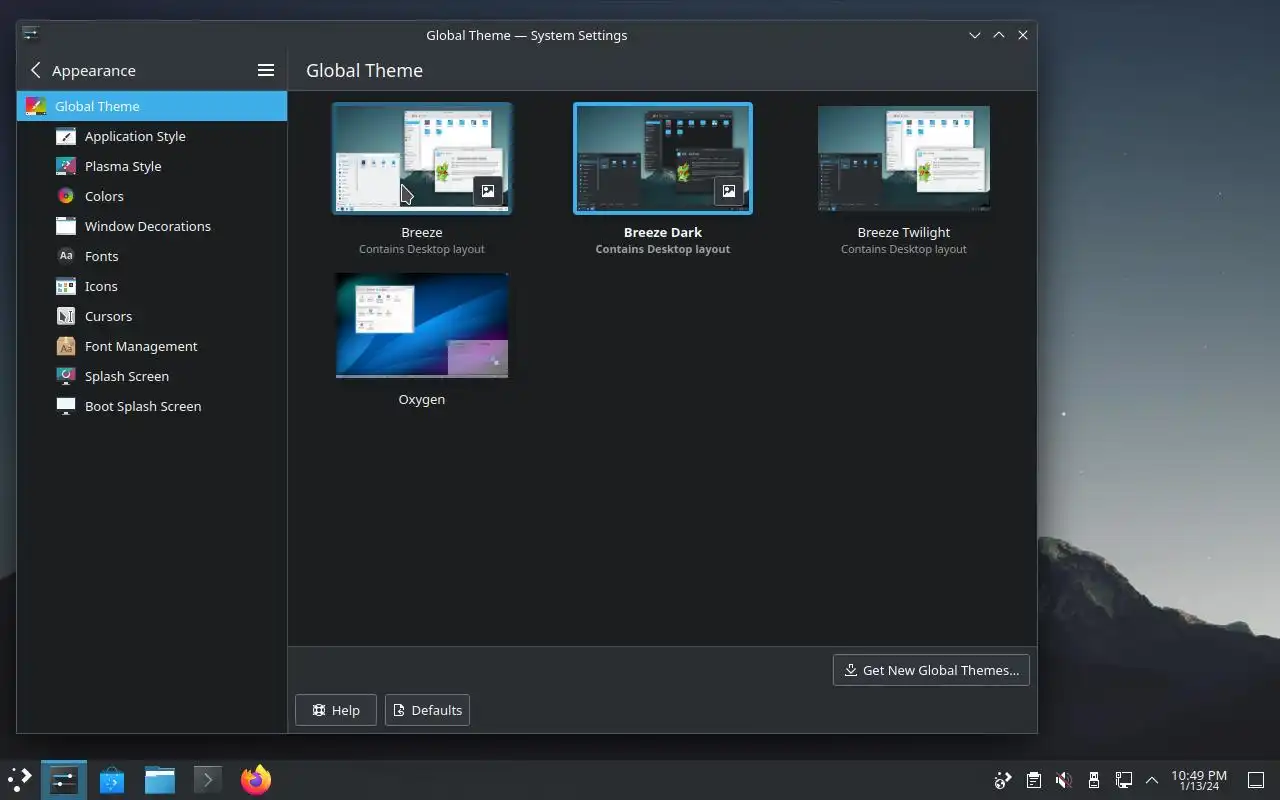Screen dimensions: 1280x800
Task: Open Plasma Style settings
Action: (x=152, y=166)
